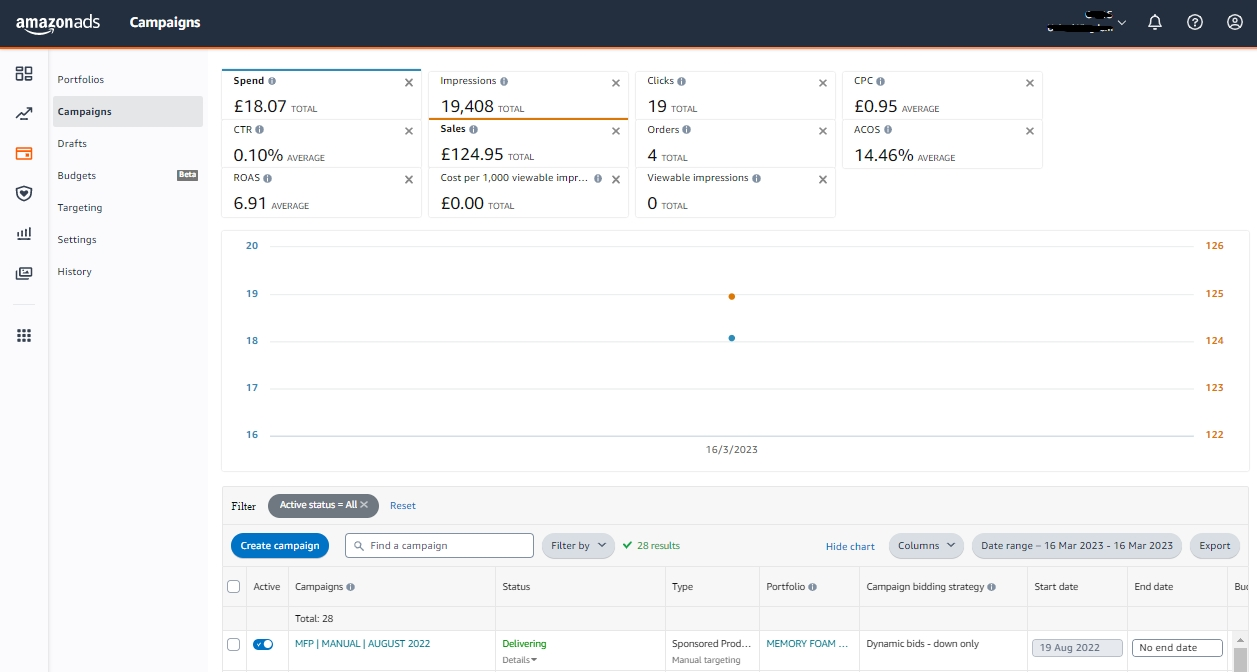Open the Filter by dropdown
The width and height of the screenshot is (1257, 672).
click(x=578, y=546)
